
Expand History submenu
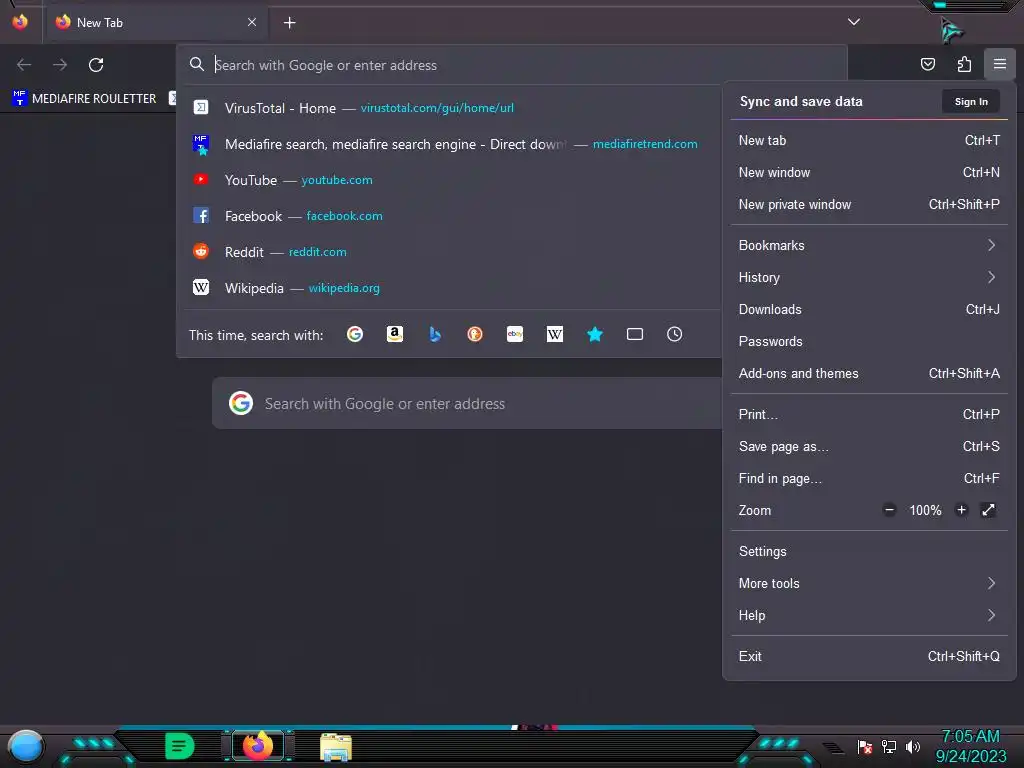tap(869, 278)
